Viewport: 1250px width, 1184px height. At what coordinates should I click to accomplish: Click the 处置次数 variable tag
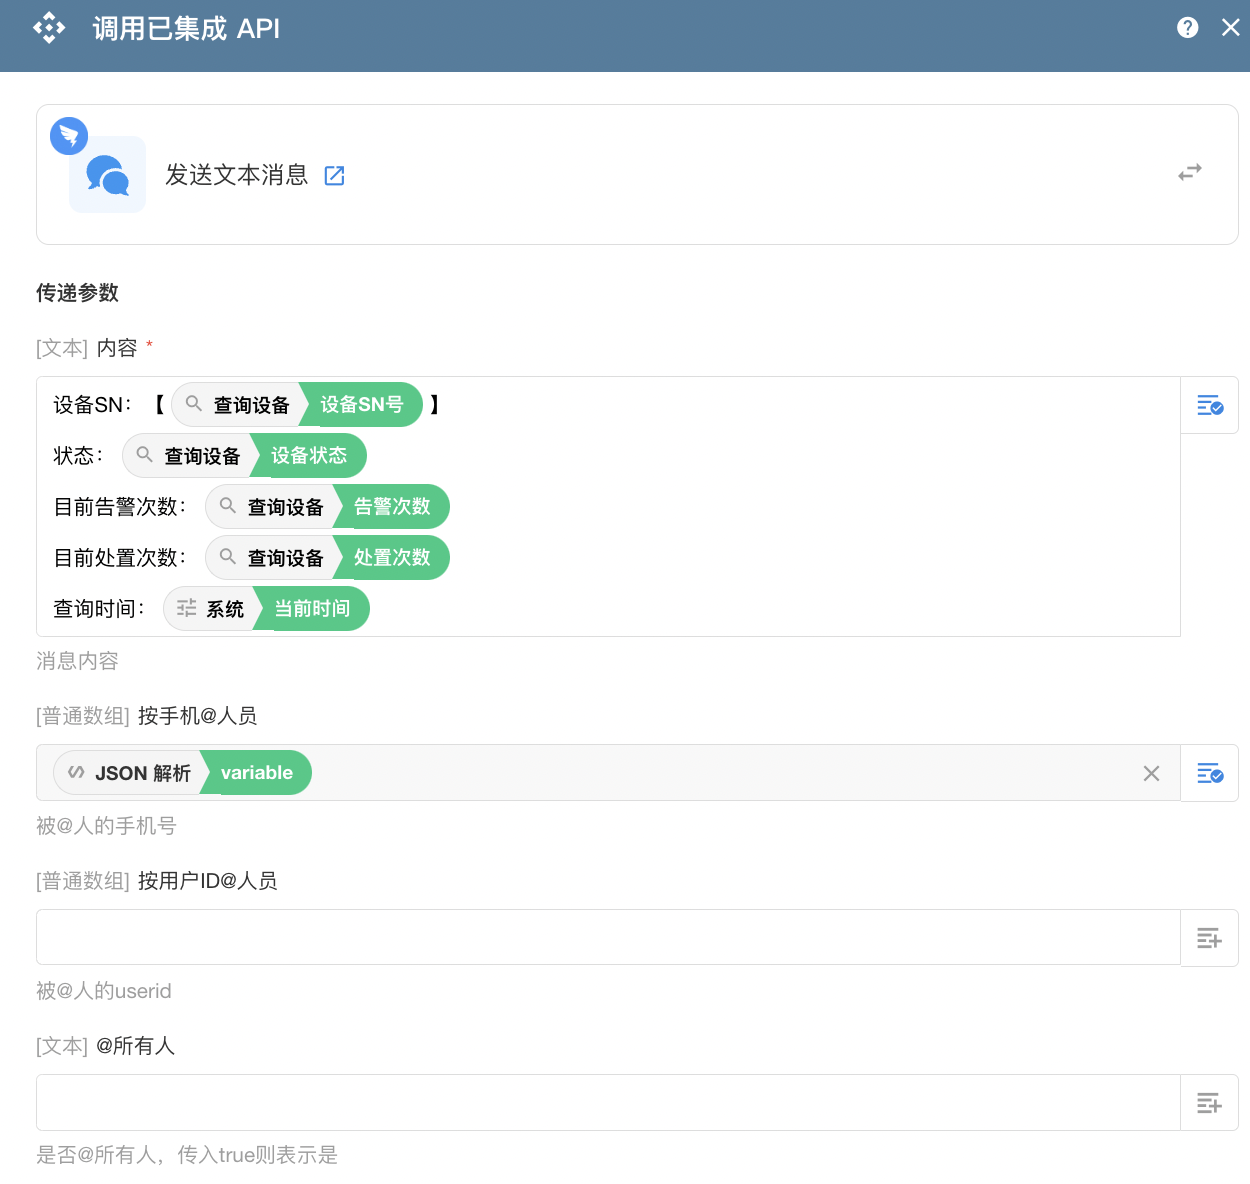coord(392,558)
